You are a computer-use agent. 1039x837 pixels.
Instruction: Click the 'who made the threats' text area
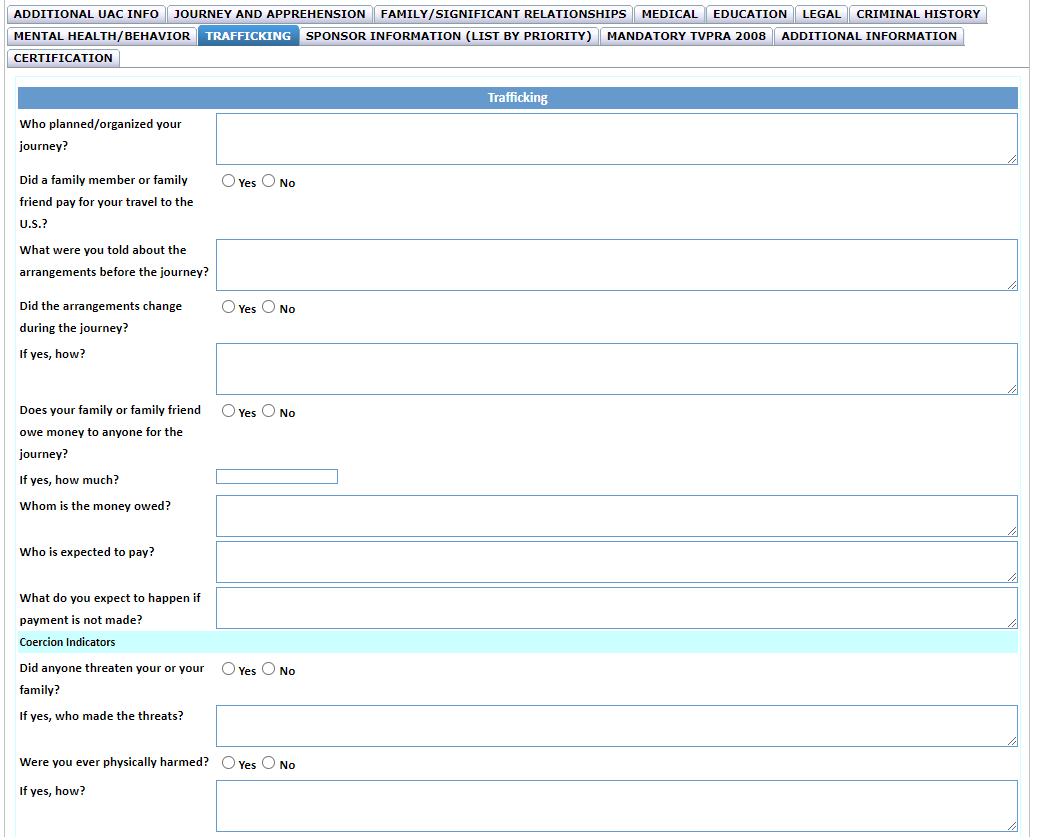(616, 726)
